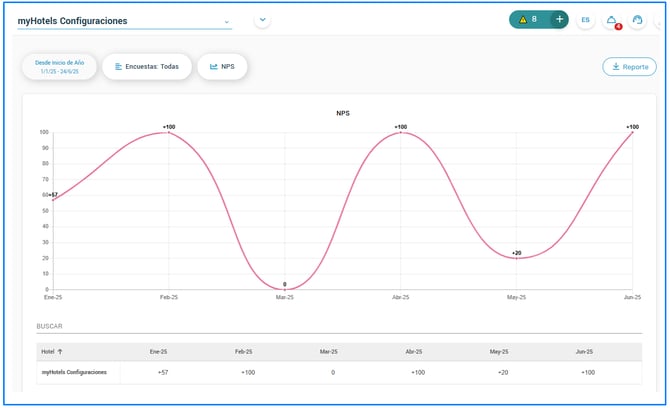The image size is (670, 408).
Task: Click the May-25 +20 data point
Action: [516, 258]
